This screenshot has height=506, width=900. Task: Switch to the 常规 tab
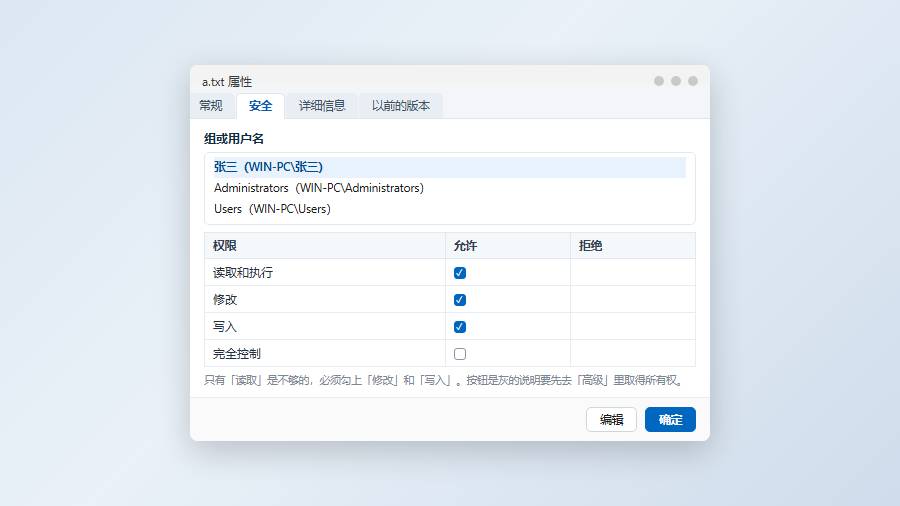pyautogui.click(x=211, y=106)
